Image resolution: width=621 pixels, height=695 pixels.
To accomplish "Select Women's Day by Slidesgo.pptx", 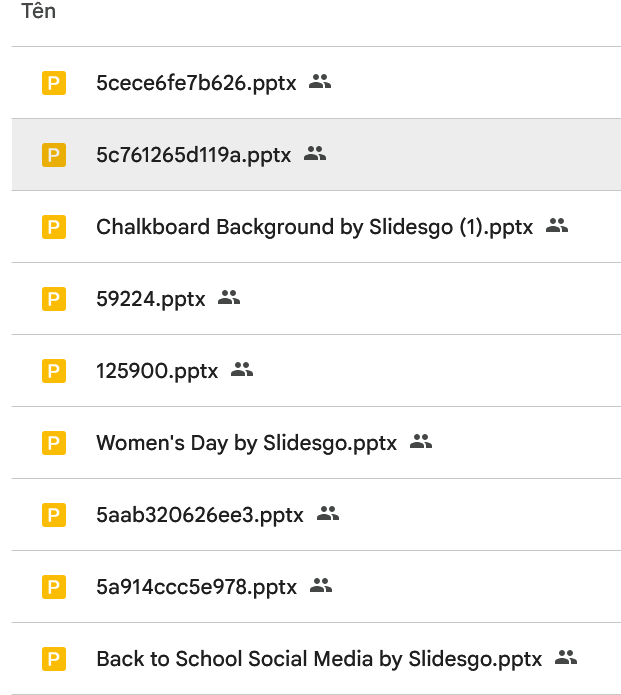I will 246,443.
